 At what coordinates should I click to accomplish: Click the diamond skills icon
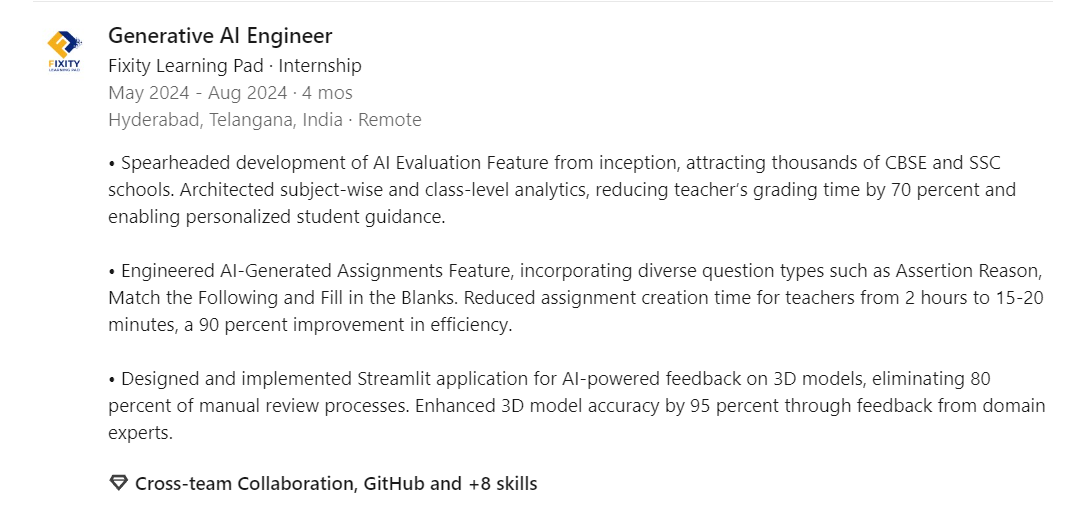118,484
